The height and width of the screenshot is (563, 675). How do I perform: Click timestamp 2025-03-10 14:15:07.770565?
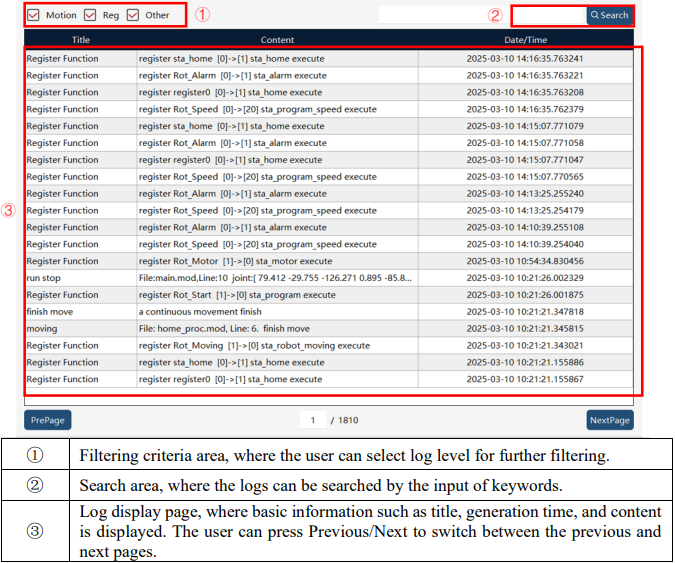pos(525,177)
